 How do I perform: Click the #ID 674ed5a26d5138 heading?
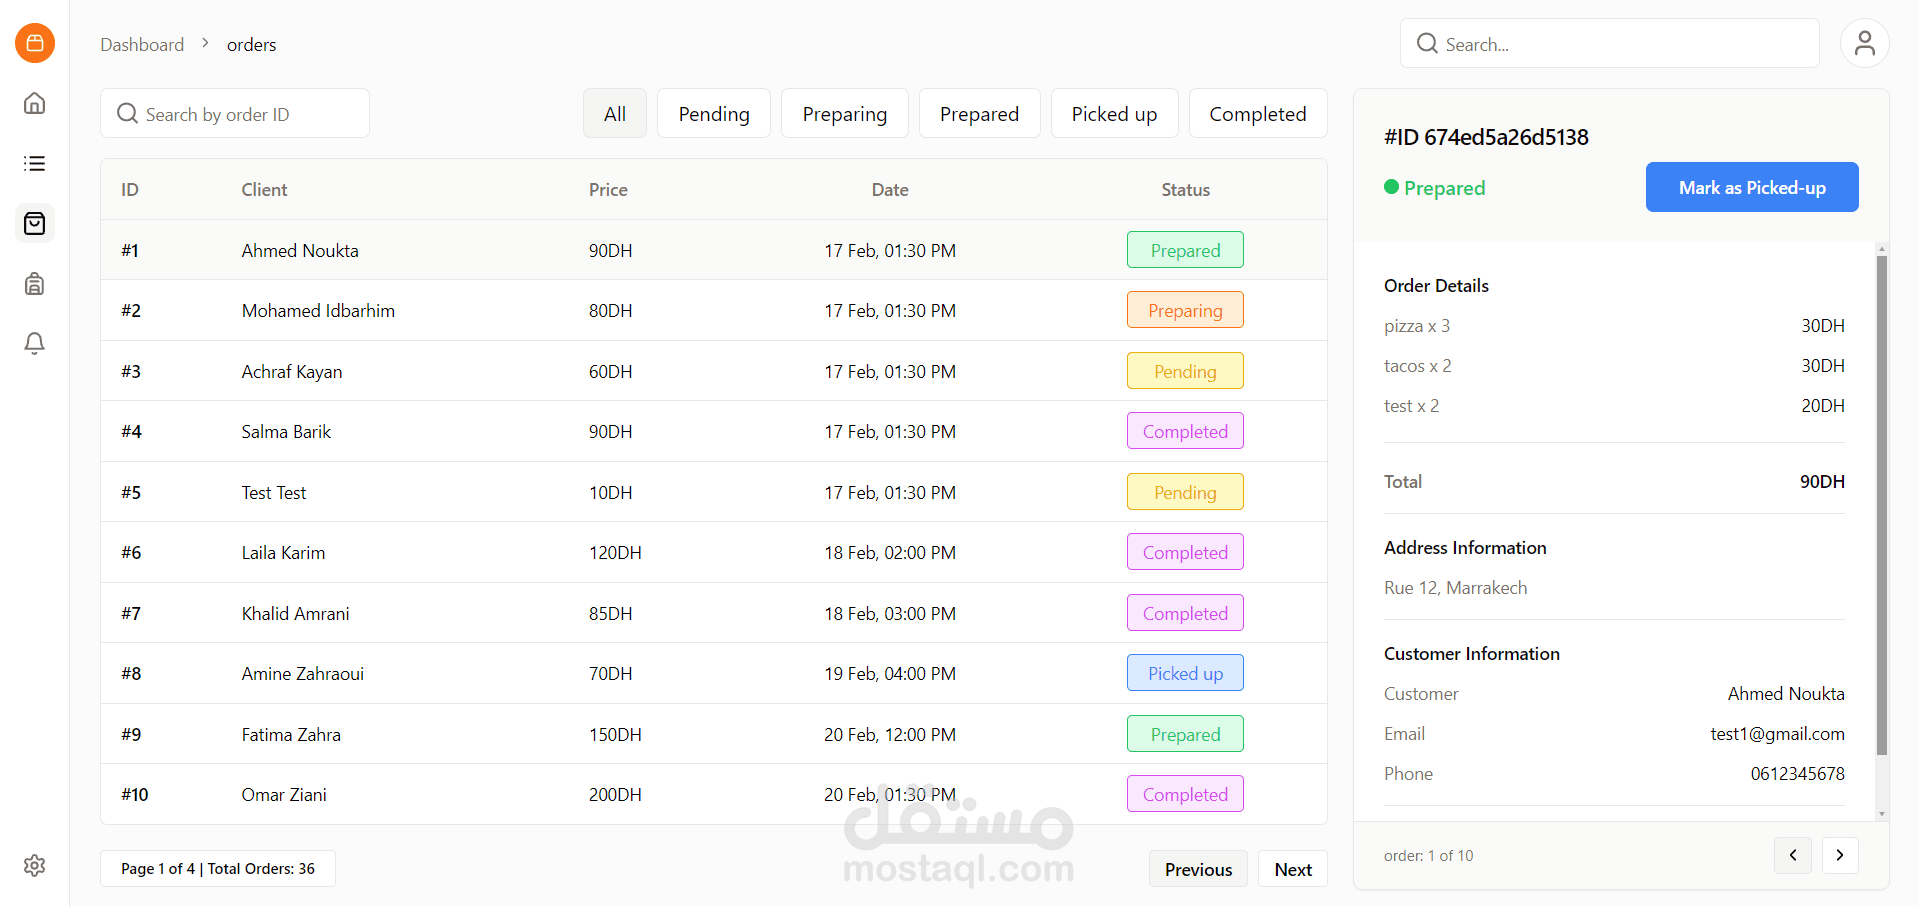tap(1486, 137)
